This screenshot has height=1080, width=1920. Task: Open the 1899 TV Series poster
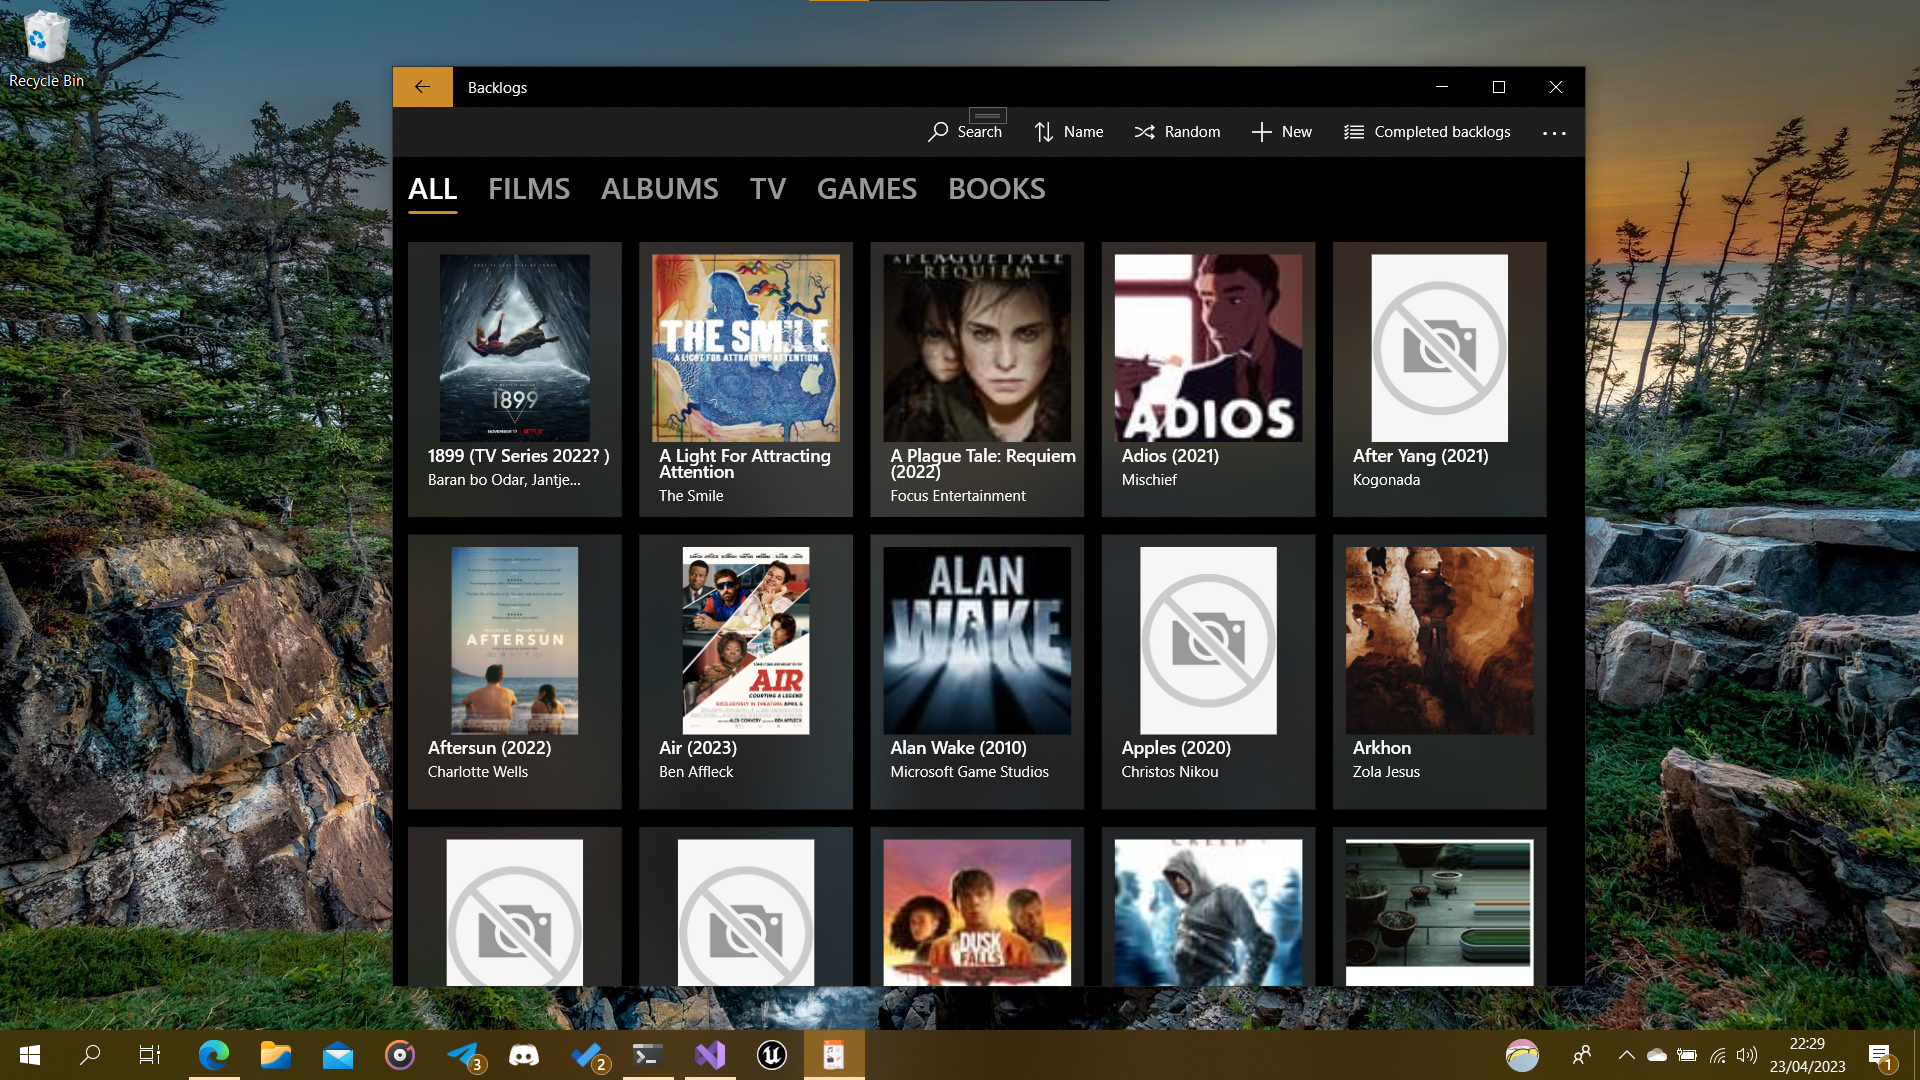514,348
